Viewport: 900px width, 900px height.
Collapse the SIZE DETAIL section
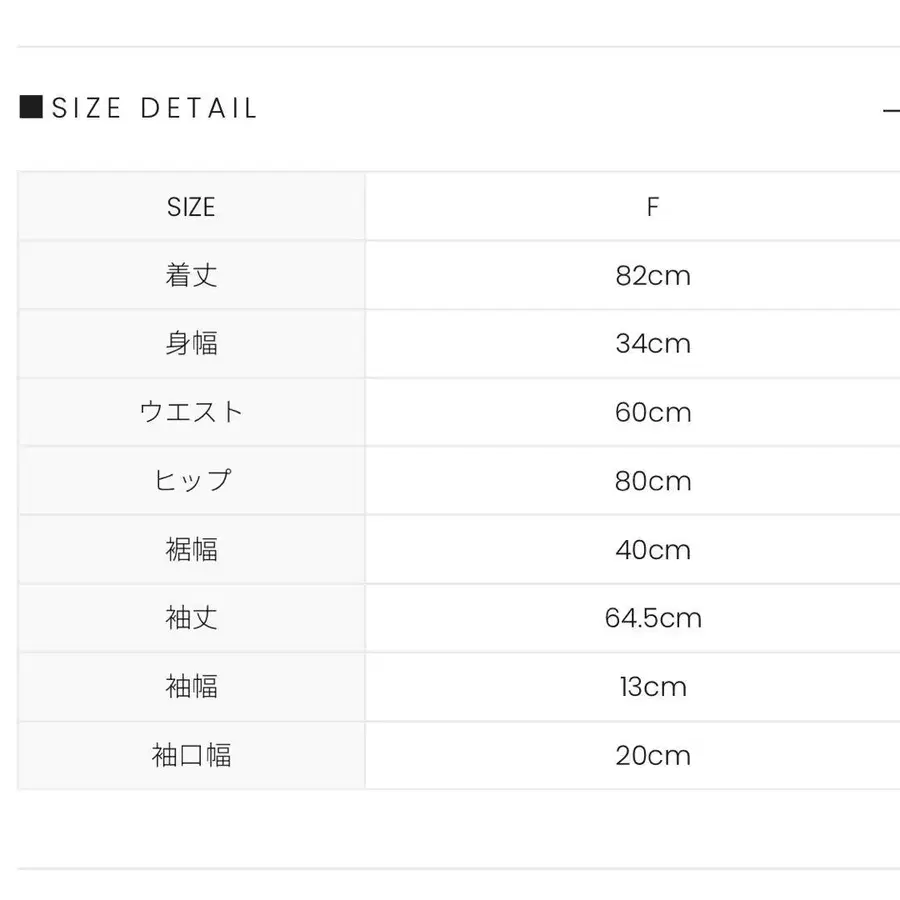click(893, 108)
